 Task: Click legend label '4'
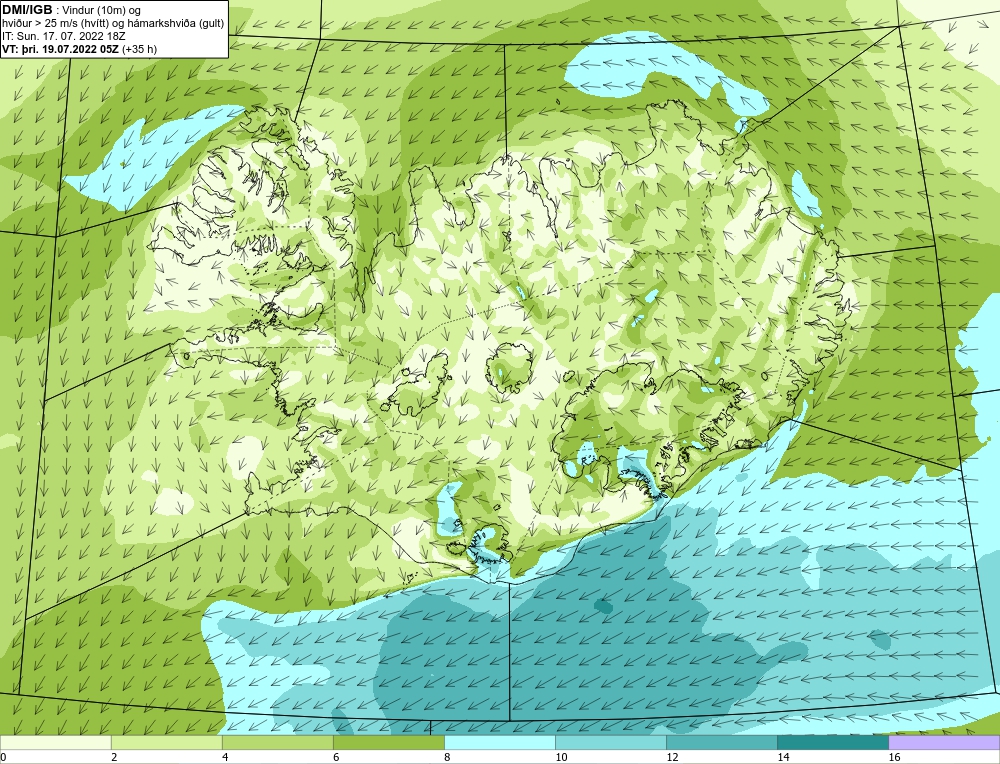225,757
